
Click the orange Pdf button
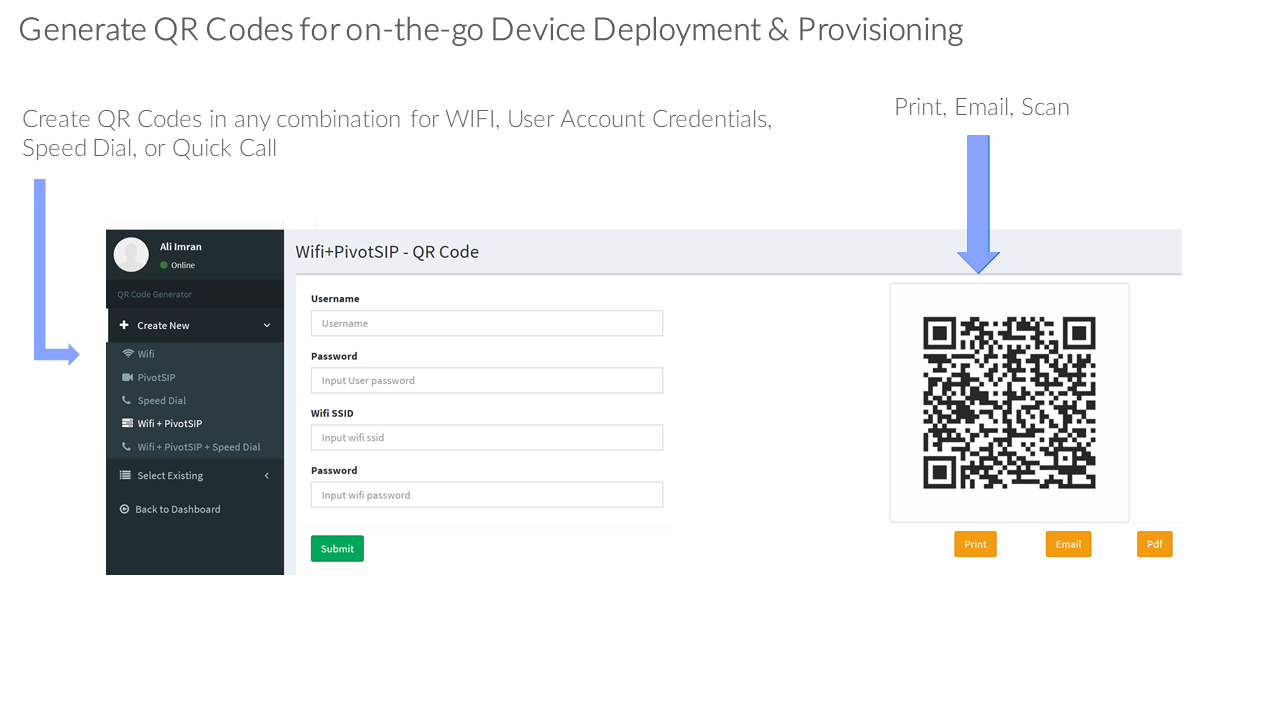pyautogui.click(x=1154, y=544)
